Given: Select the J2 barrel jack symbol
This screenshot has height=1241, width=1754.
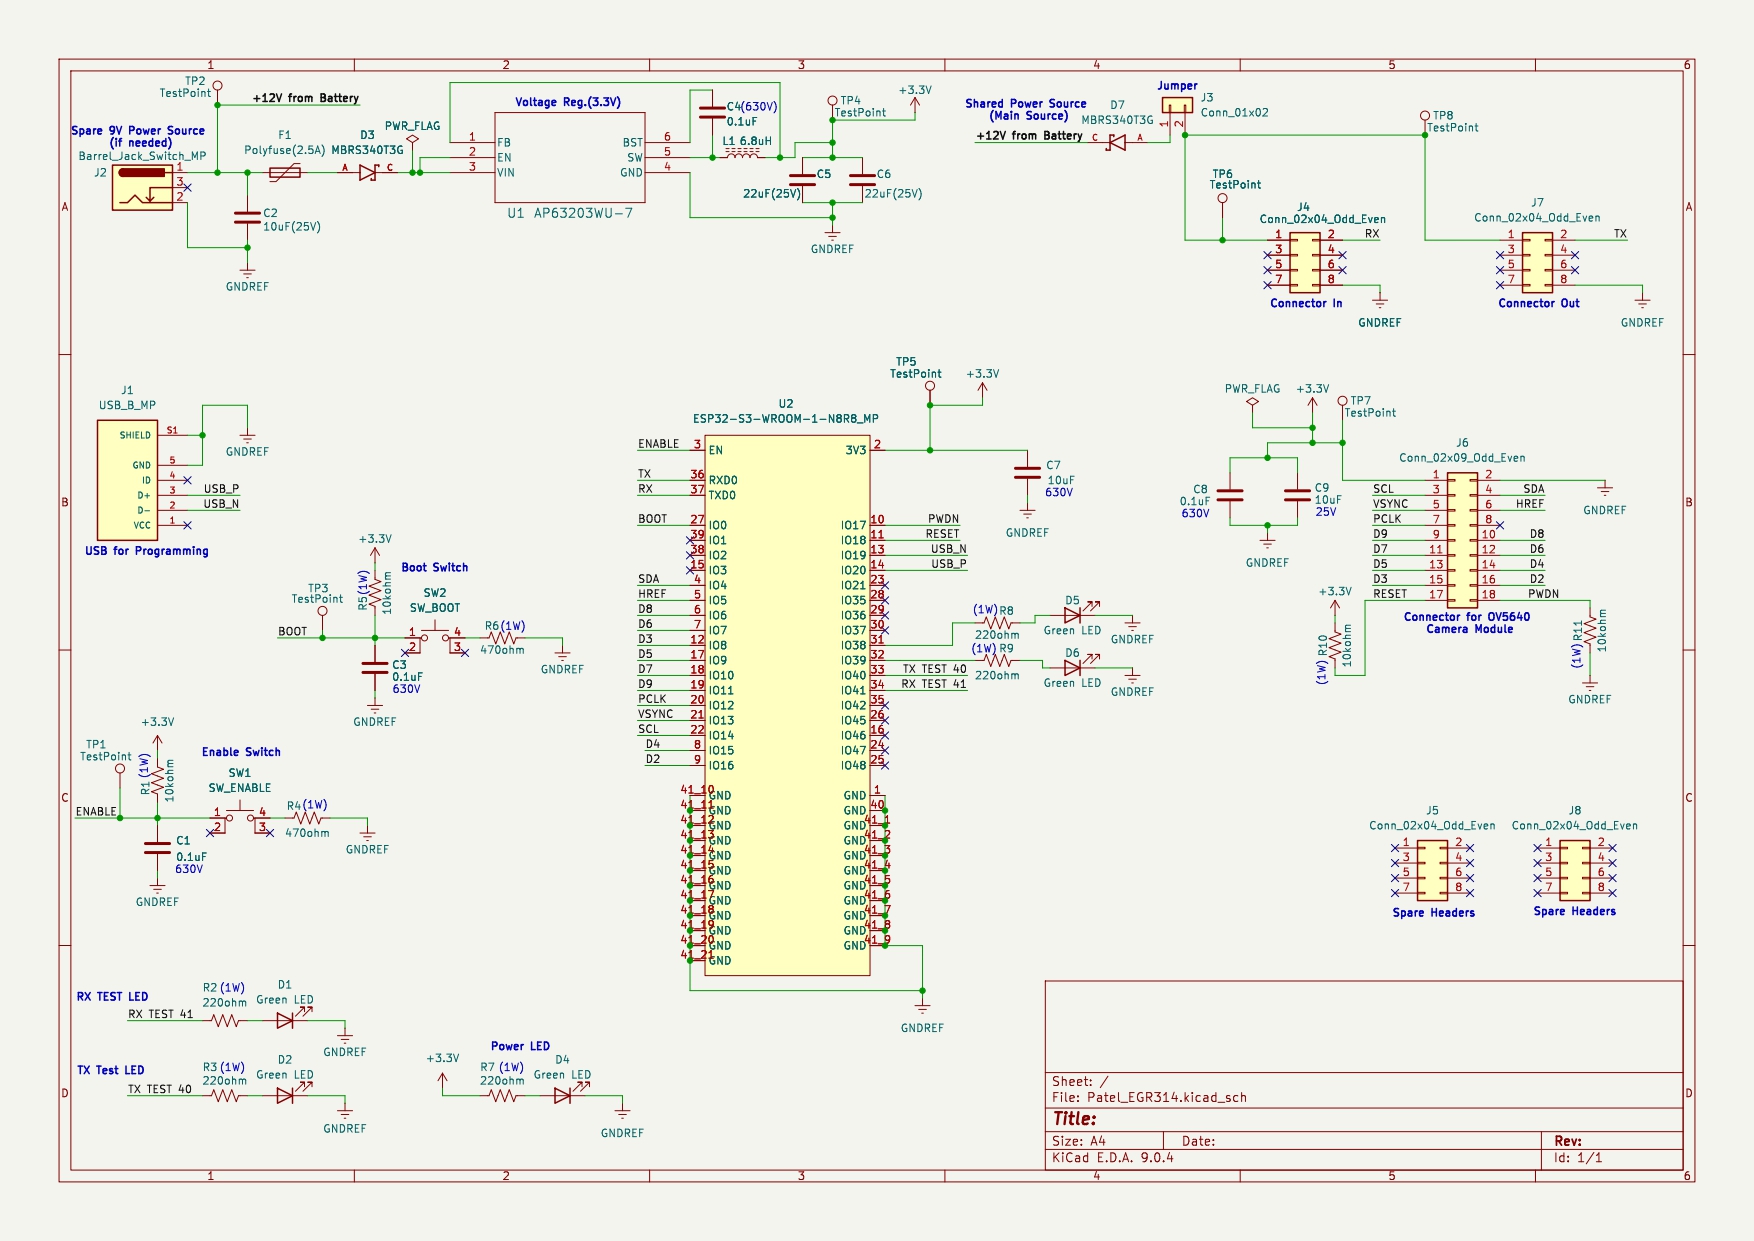Looking at the screenshot, I should coord(143,187).
